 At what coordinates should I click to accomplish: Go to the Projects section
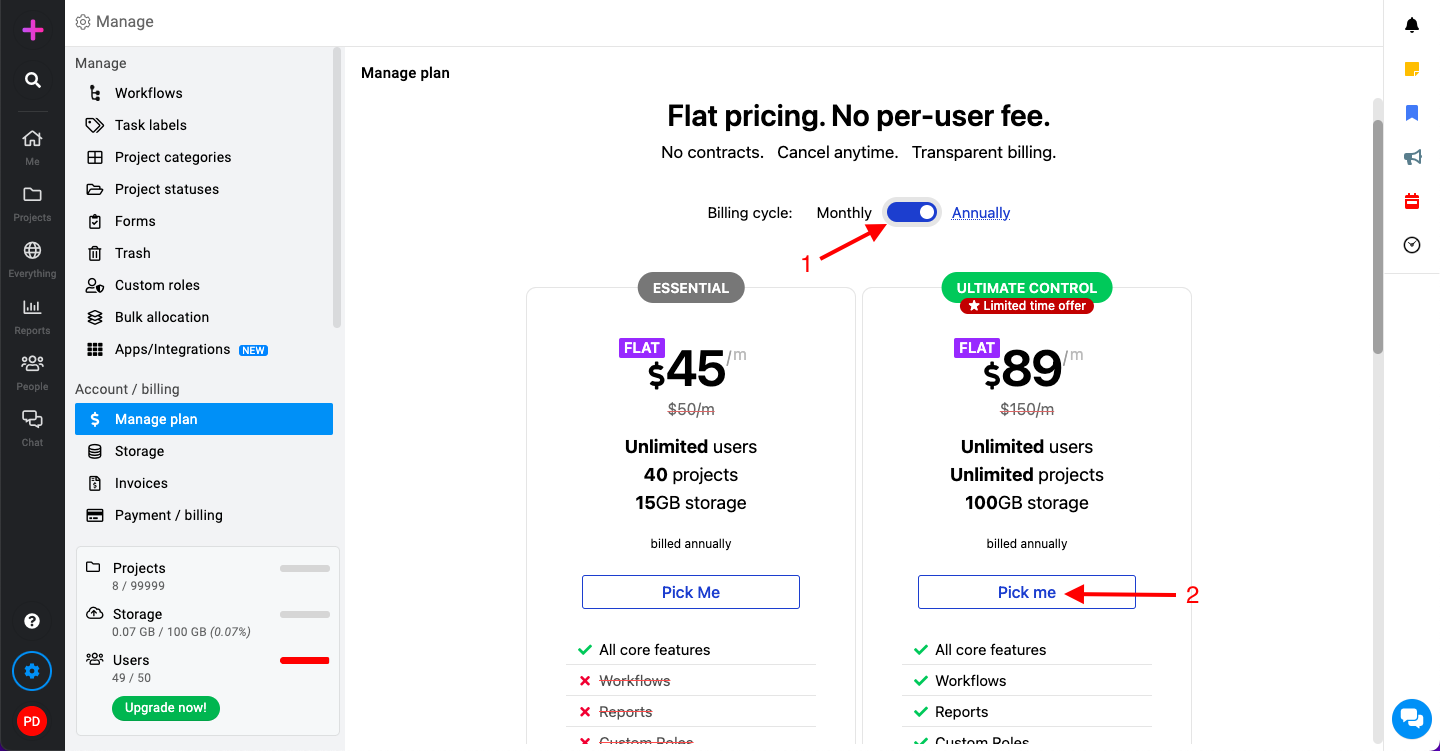tap(32, 203)
